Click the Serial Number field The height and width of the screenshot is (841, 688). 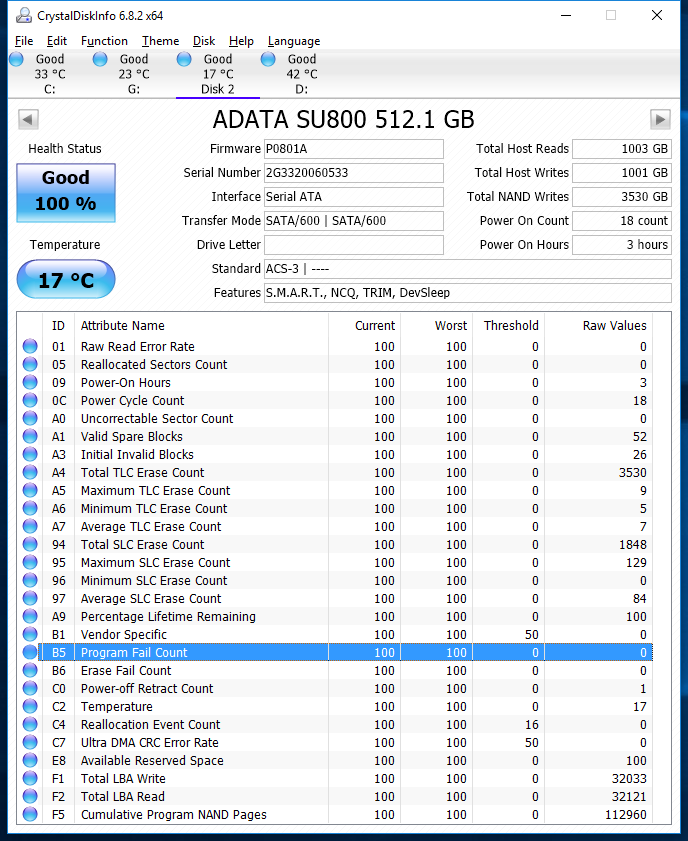[x=353, y=173]
